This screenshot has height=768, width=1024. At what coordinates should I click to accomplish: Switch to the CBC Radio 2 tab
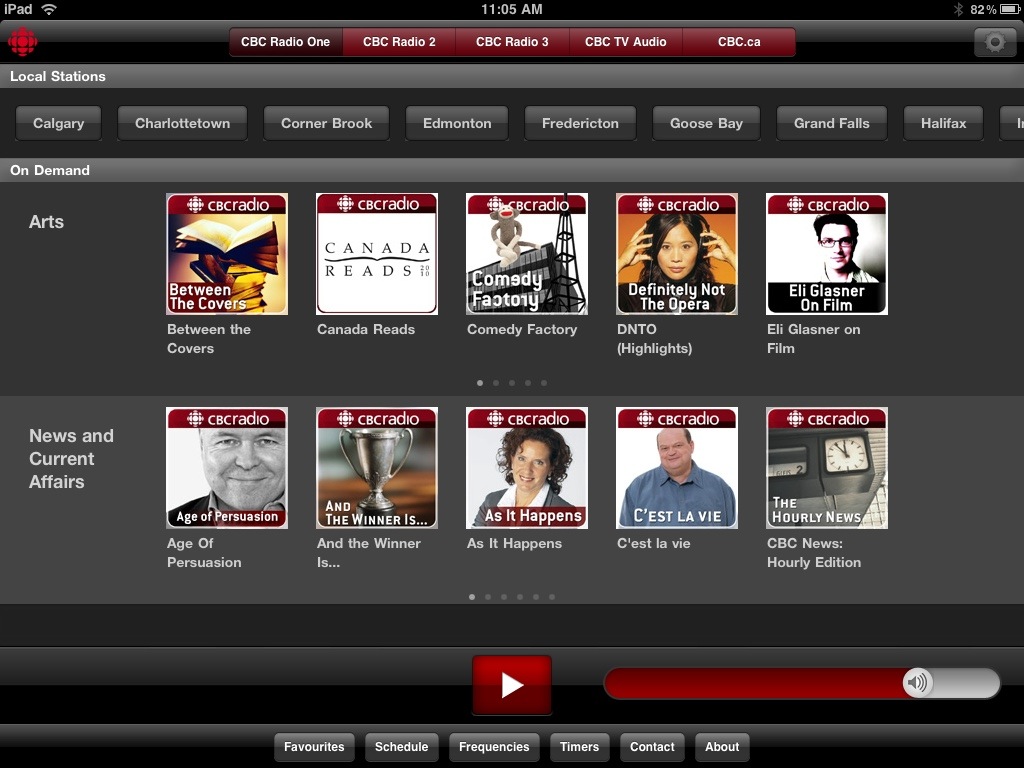[x=399, y=42]
